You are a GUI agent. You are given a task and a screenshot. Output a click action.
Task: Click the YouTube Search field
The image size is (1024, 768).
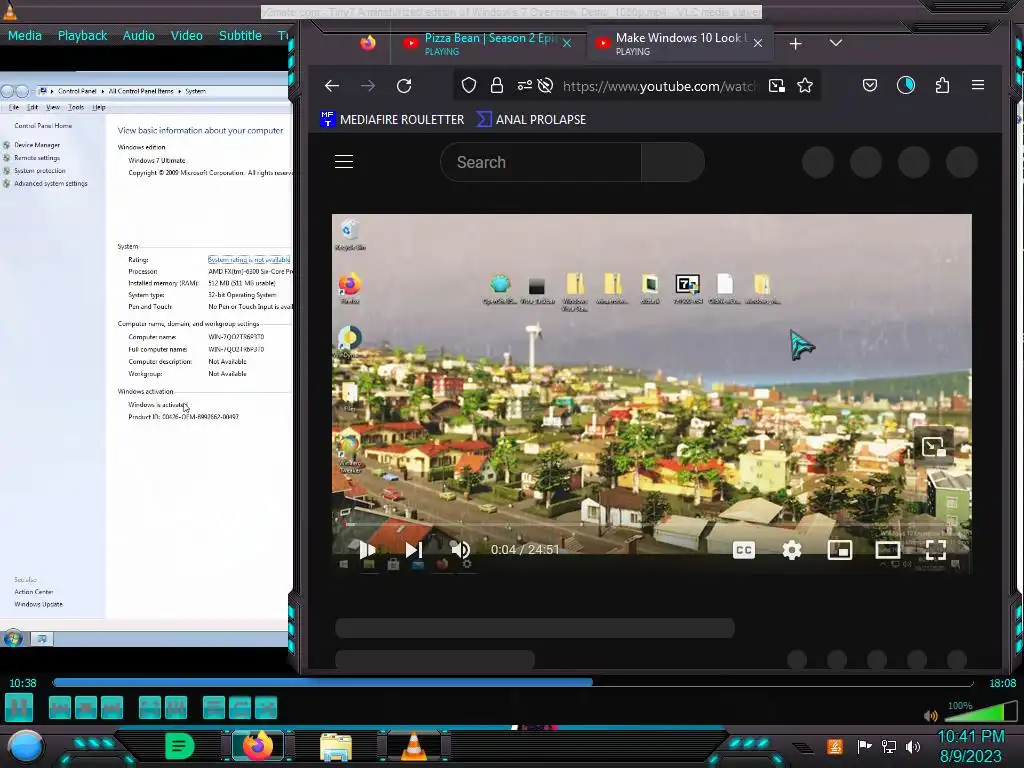coord(541,162)
